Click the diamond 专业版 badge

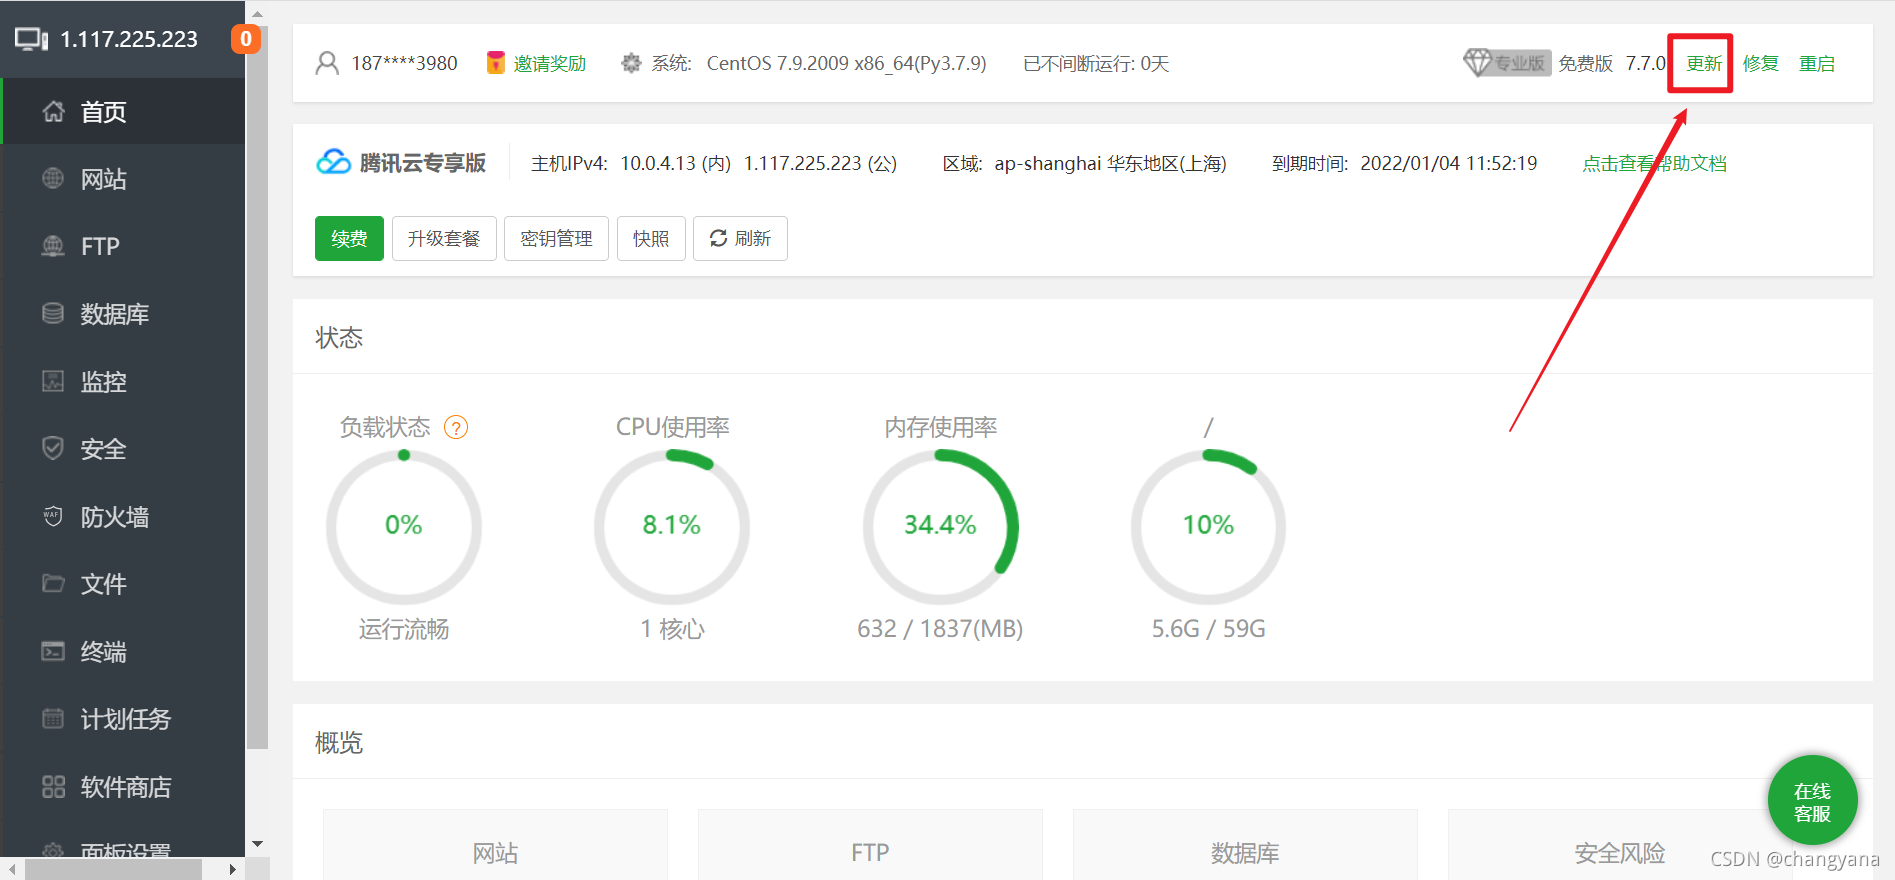[1507, 63]
